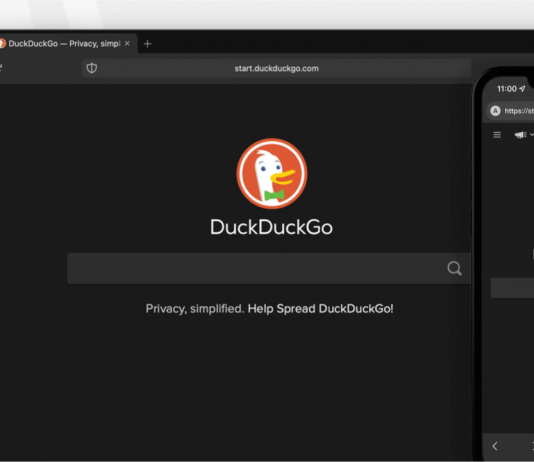Close the DuckDuckGo browser tab
Image resolution: width=534 pixels, height=462 pixels.
point(127,44)
